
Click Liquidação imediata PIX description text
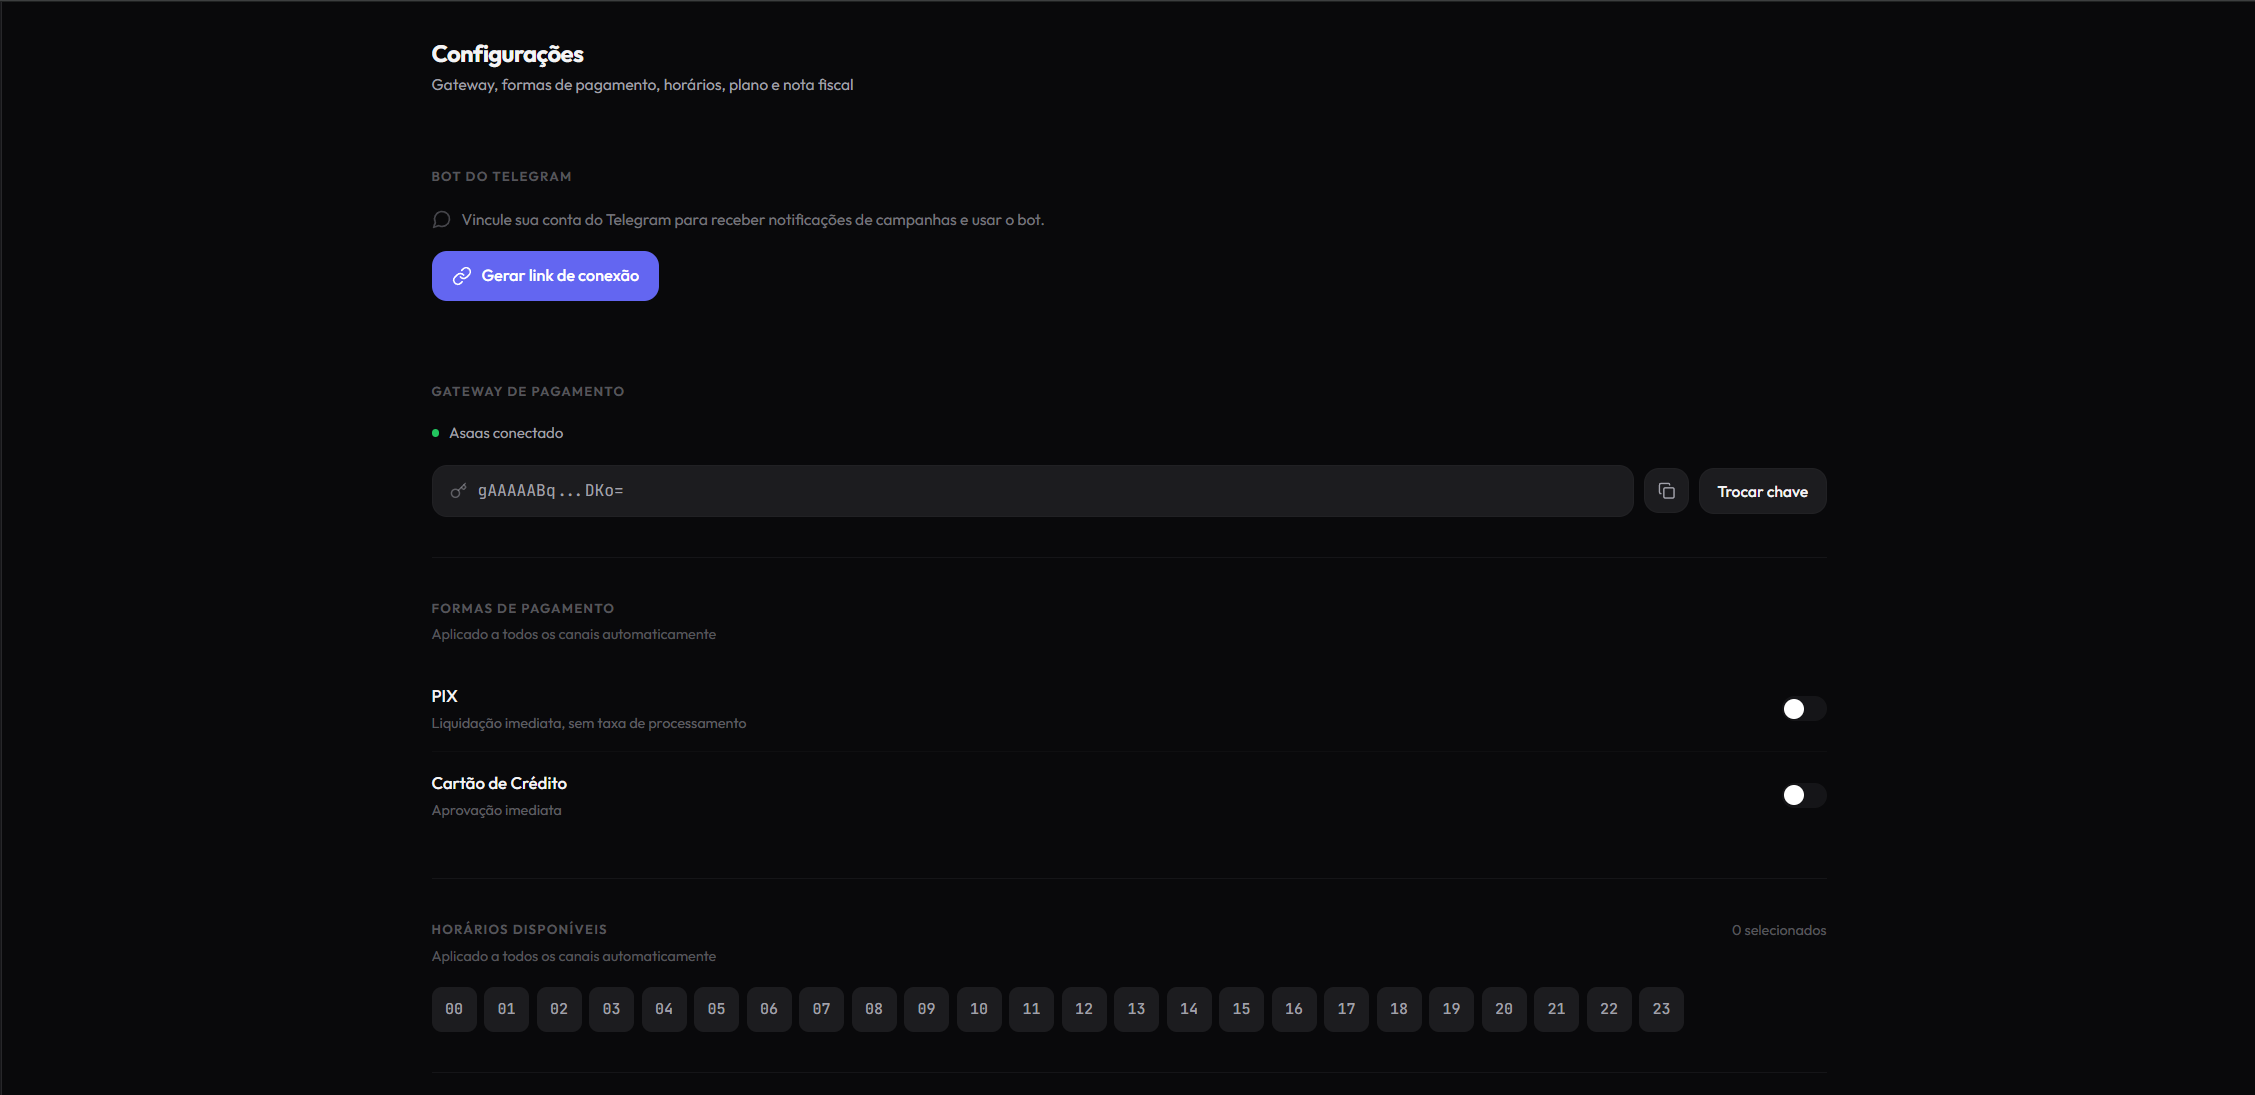589,723
